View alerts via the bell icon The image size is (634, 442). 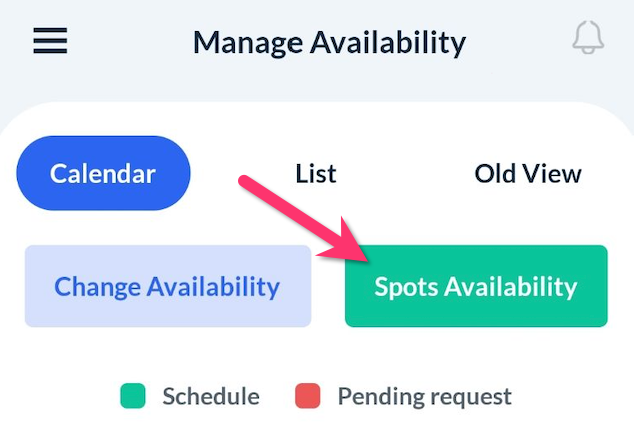click(x=588, y=39)
